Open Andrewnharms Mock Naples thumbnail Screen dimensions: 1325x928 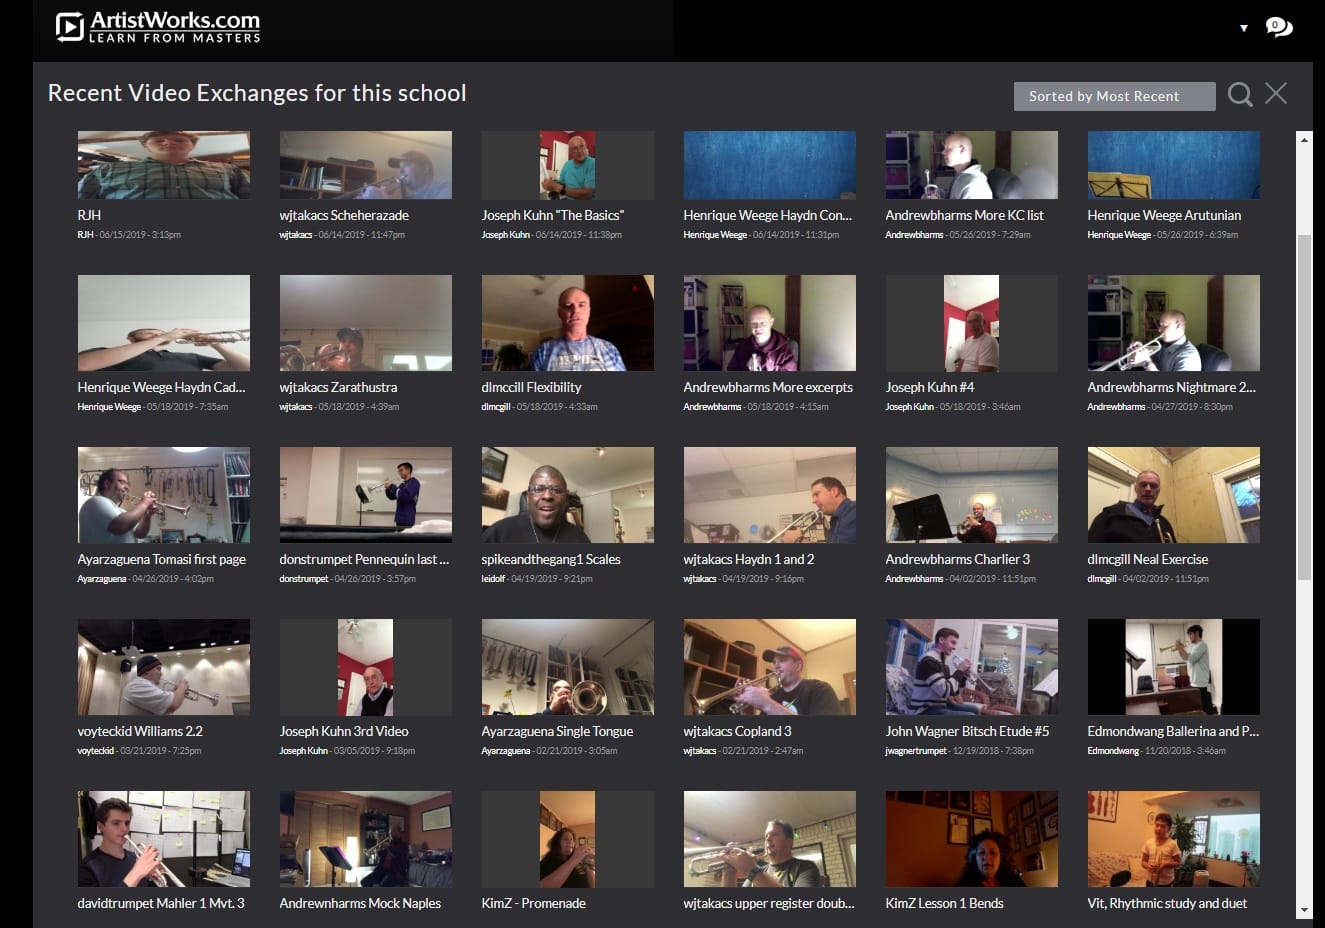[366, 839]
